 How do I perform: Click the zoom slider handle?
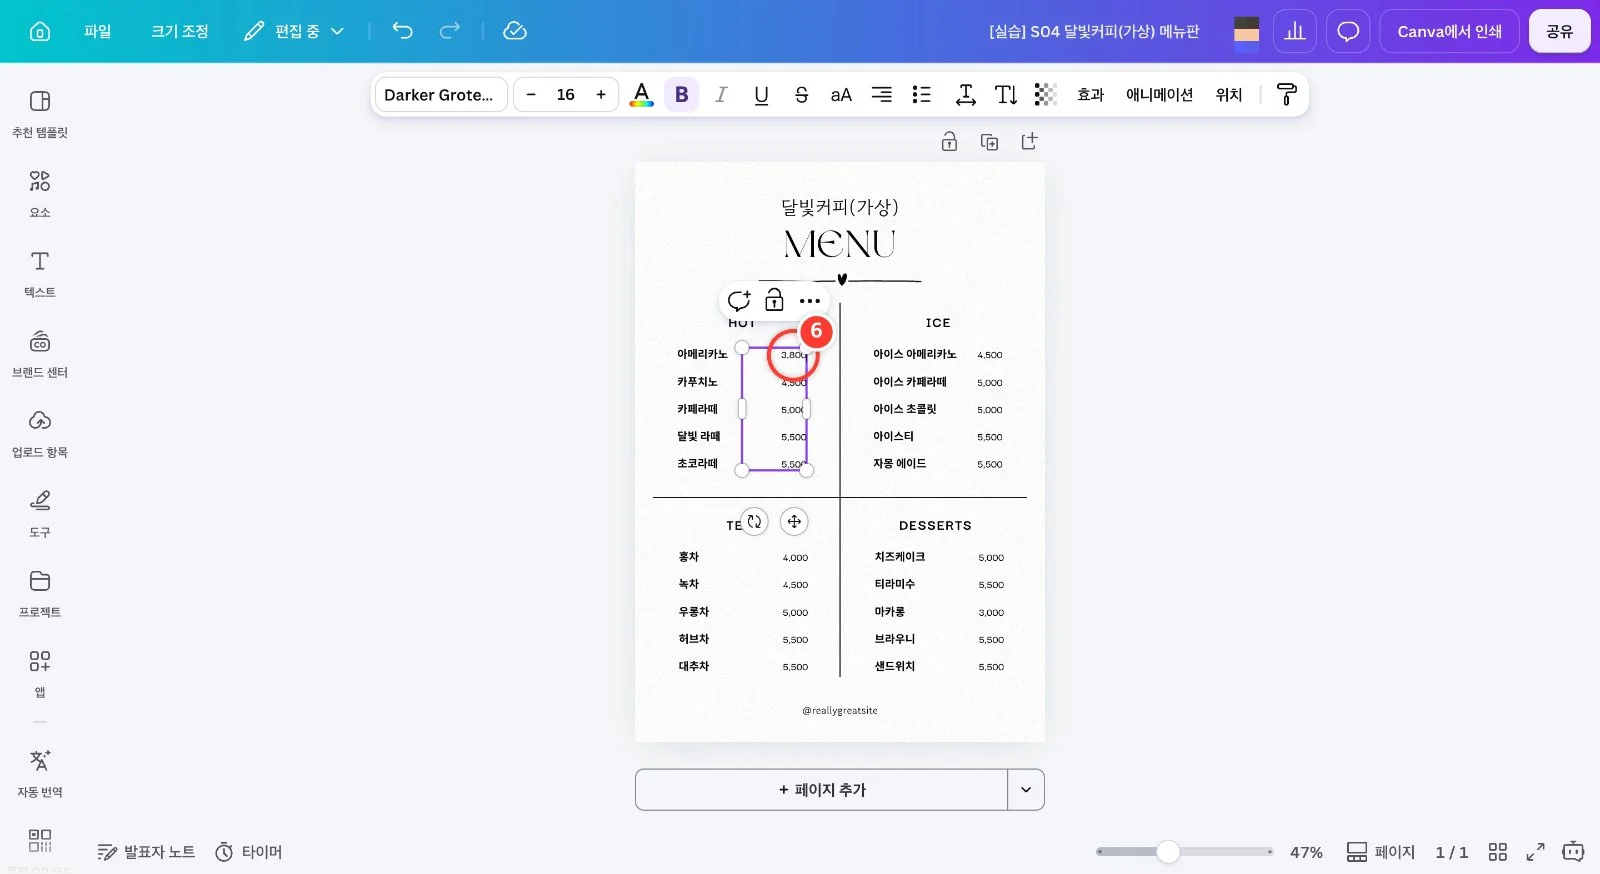[1168, 852]
